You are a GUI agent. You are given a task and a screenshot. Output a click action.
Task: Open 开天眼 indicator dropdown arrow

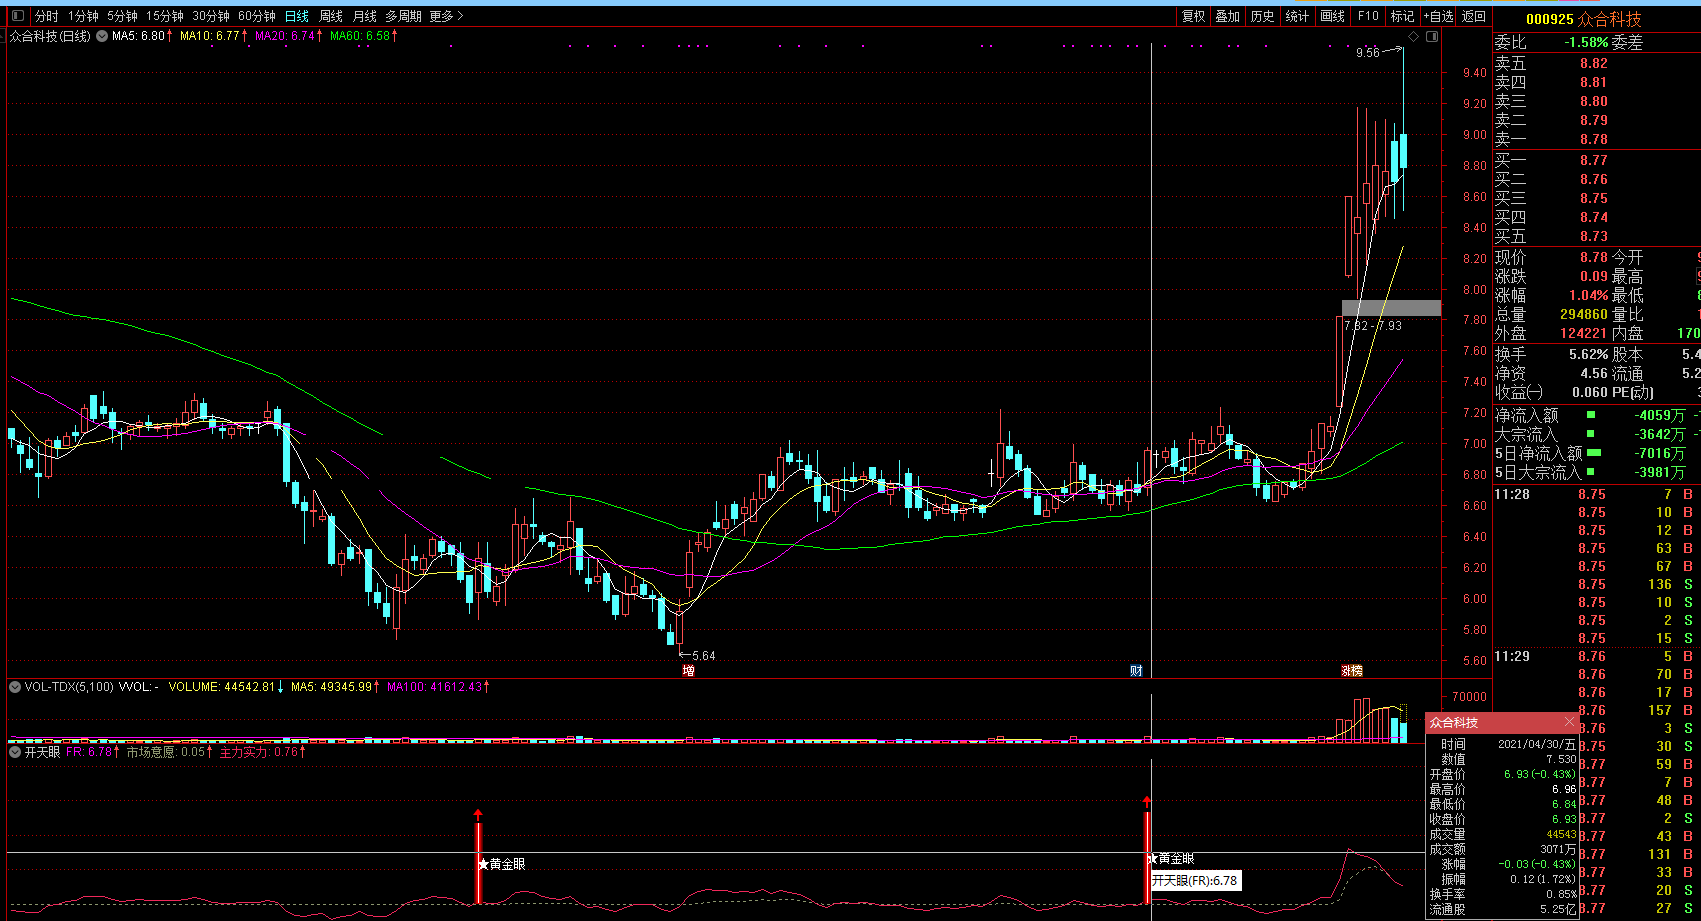(15, 752)
